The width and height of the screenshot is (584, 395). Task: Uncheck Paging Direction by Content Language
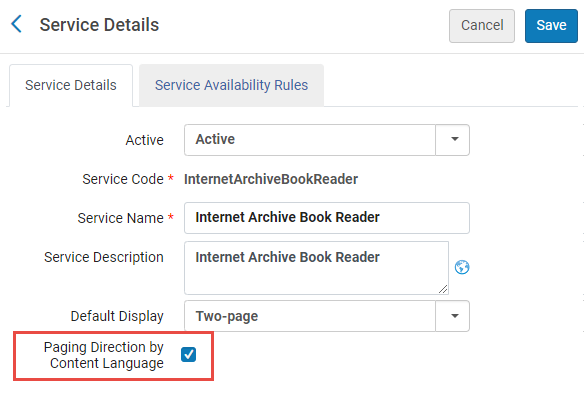point(188,354)
